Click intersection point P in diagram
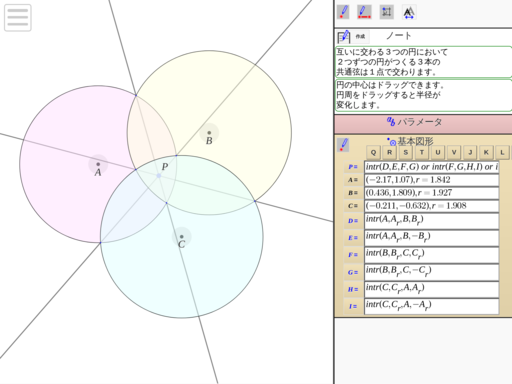The height and width of the screenshot is (384, 512). (x=159, y=175)
